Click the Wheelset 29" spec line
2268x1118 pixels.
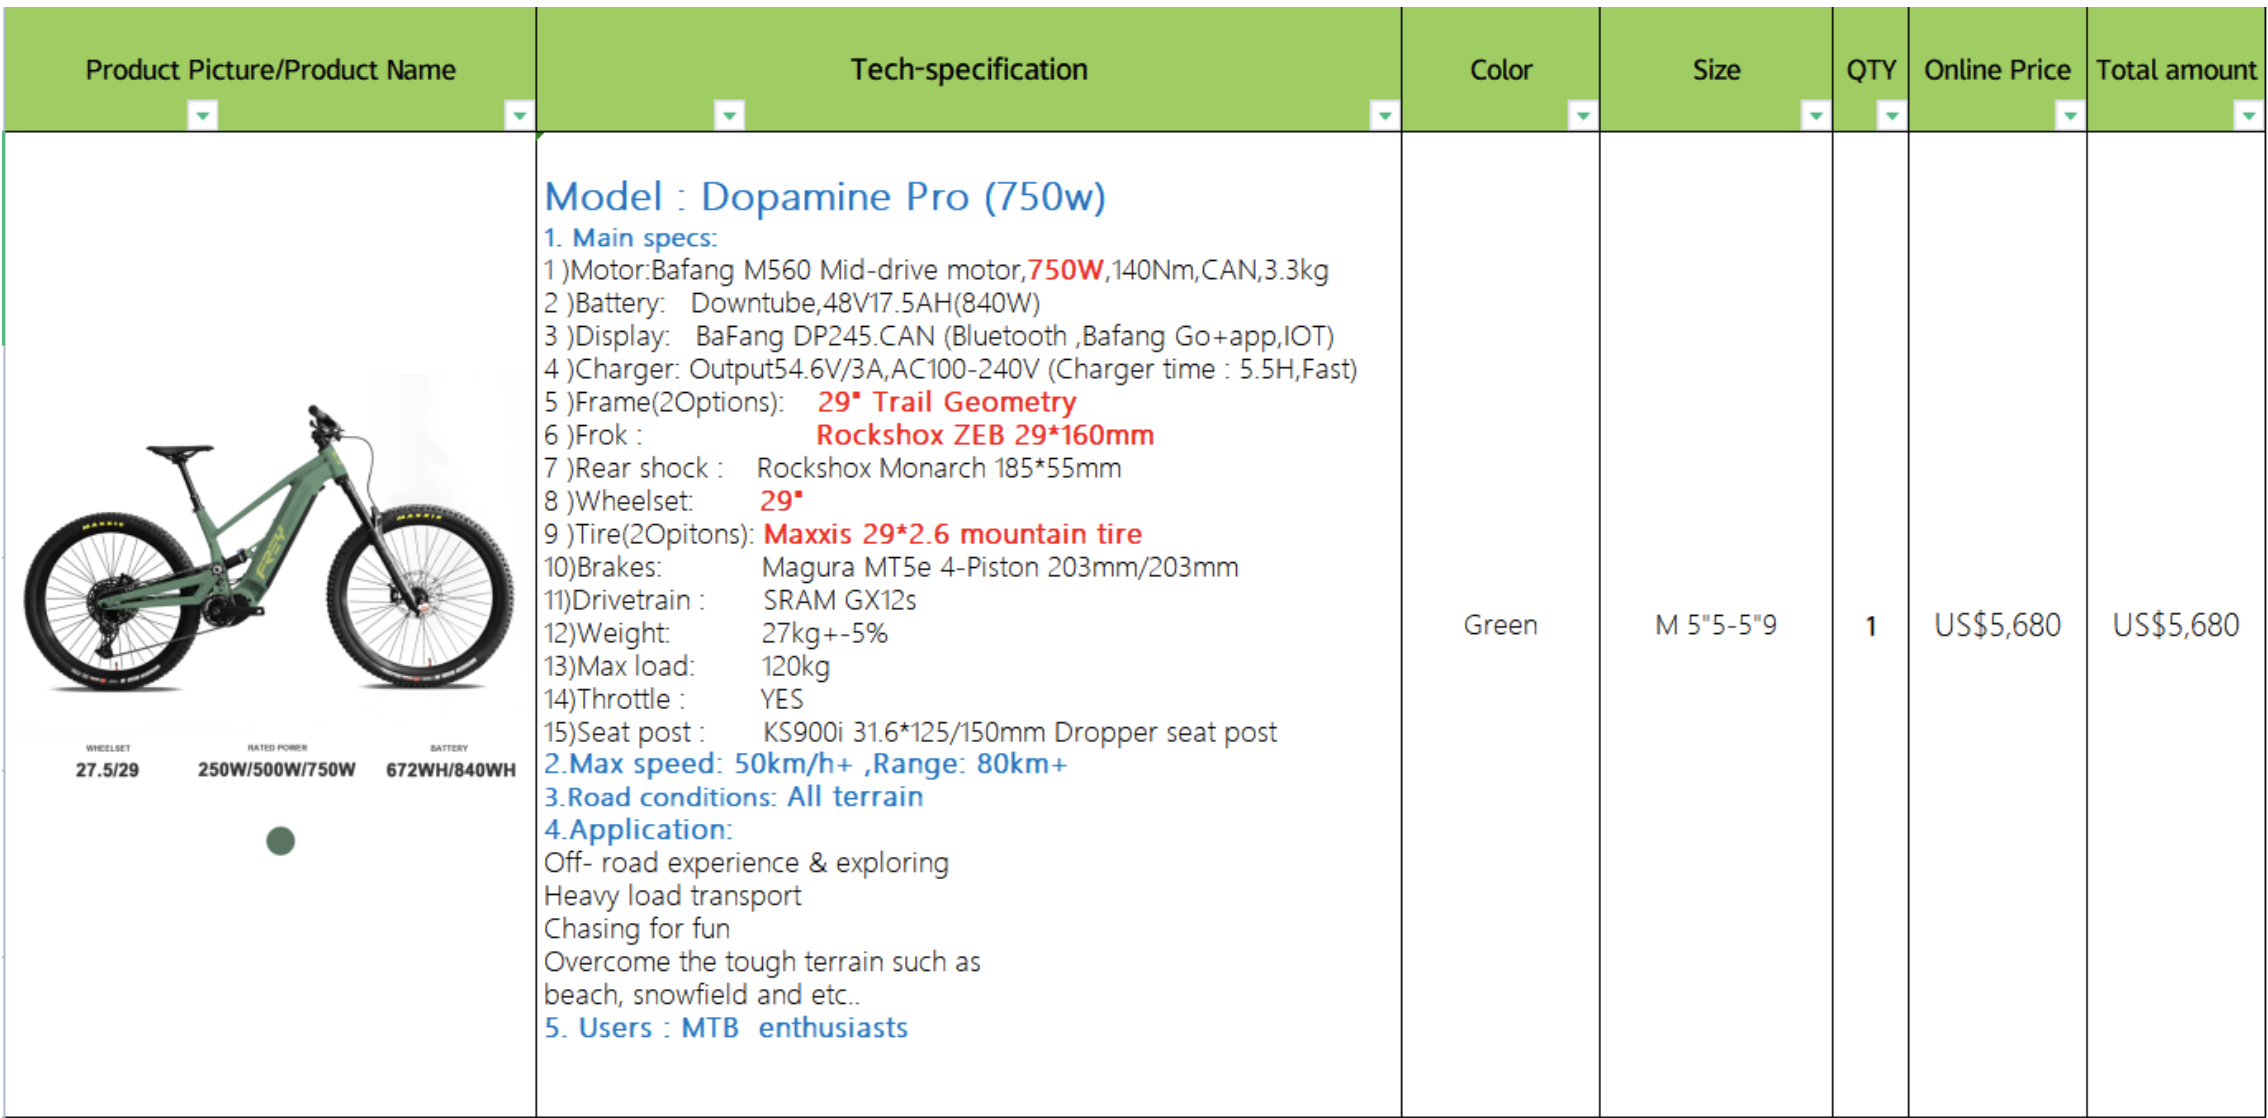click(673, 501)
